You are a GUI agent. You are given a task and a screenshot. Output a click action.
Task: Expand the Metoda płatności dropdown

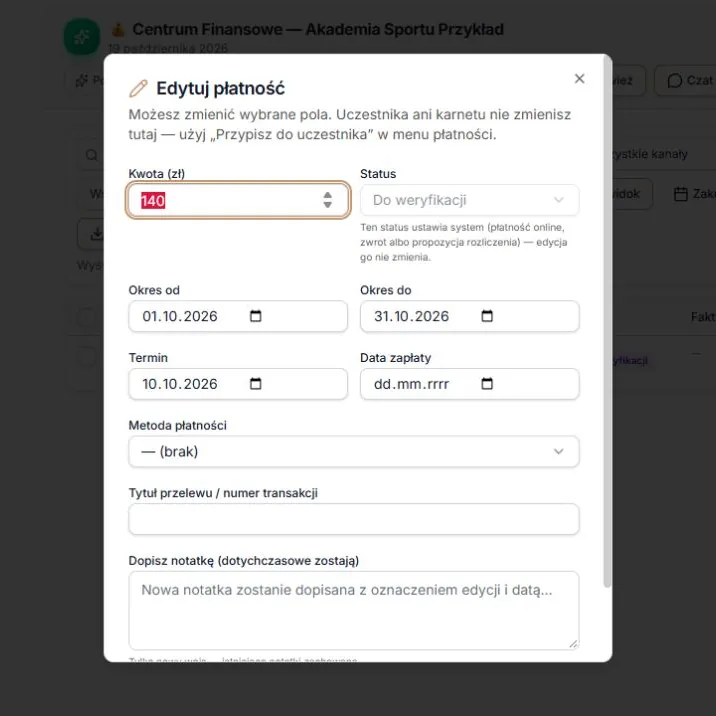[354, 451]
